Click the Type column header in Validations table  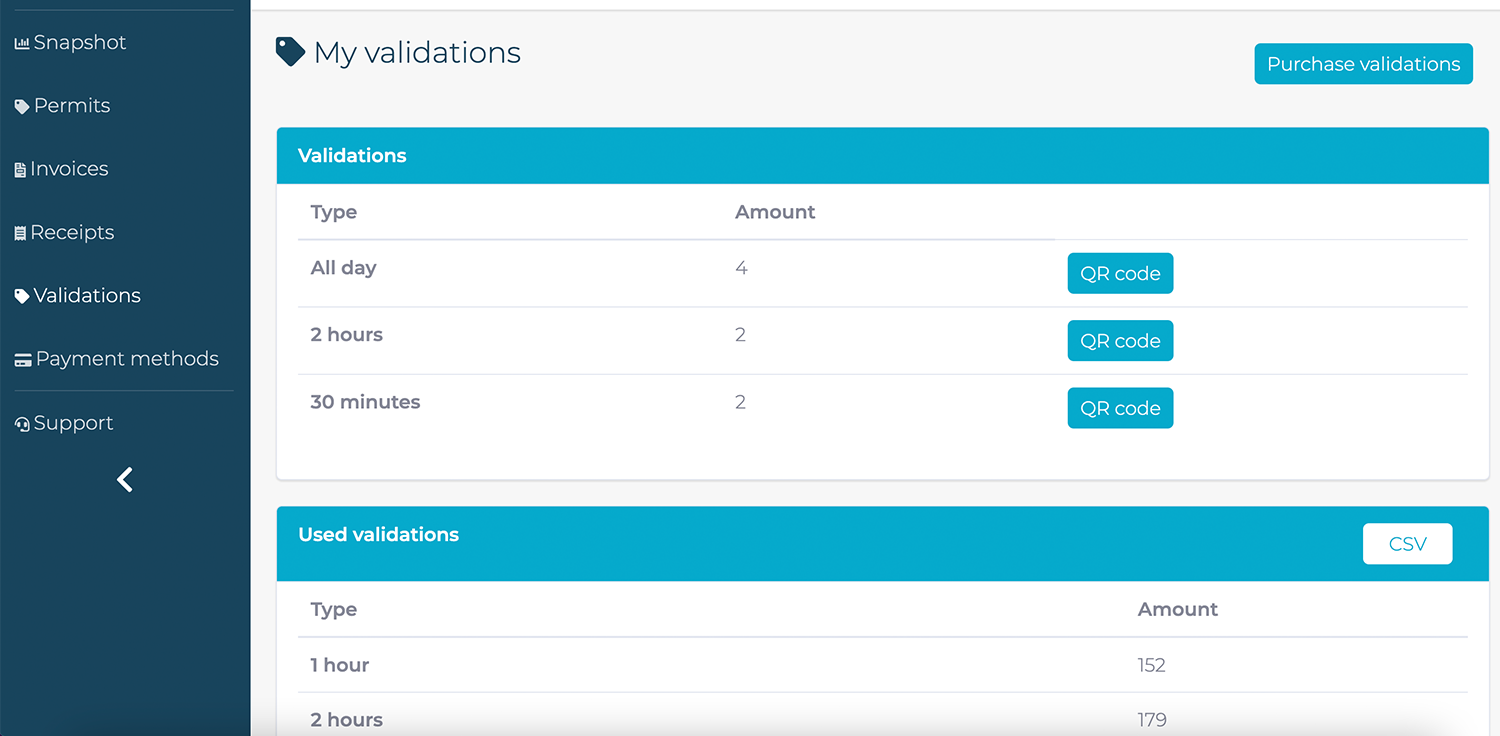click(x=334, y=212)
